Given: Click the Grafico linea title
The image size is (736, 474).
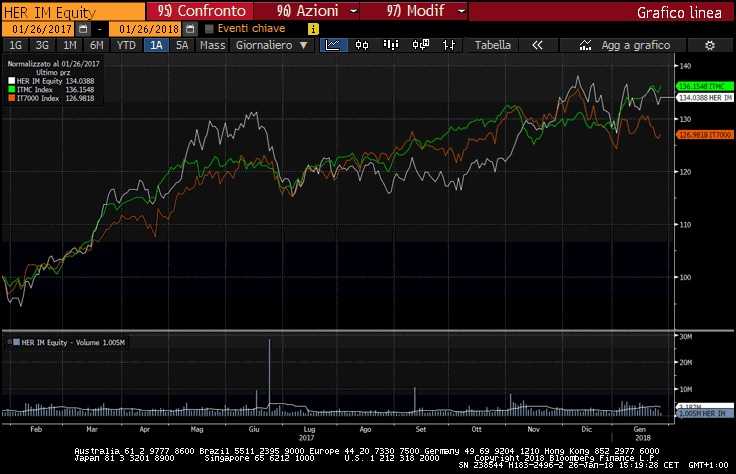Looking at the screenshot, I should (679, 13).
